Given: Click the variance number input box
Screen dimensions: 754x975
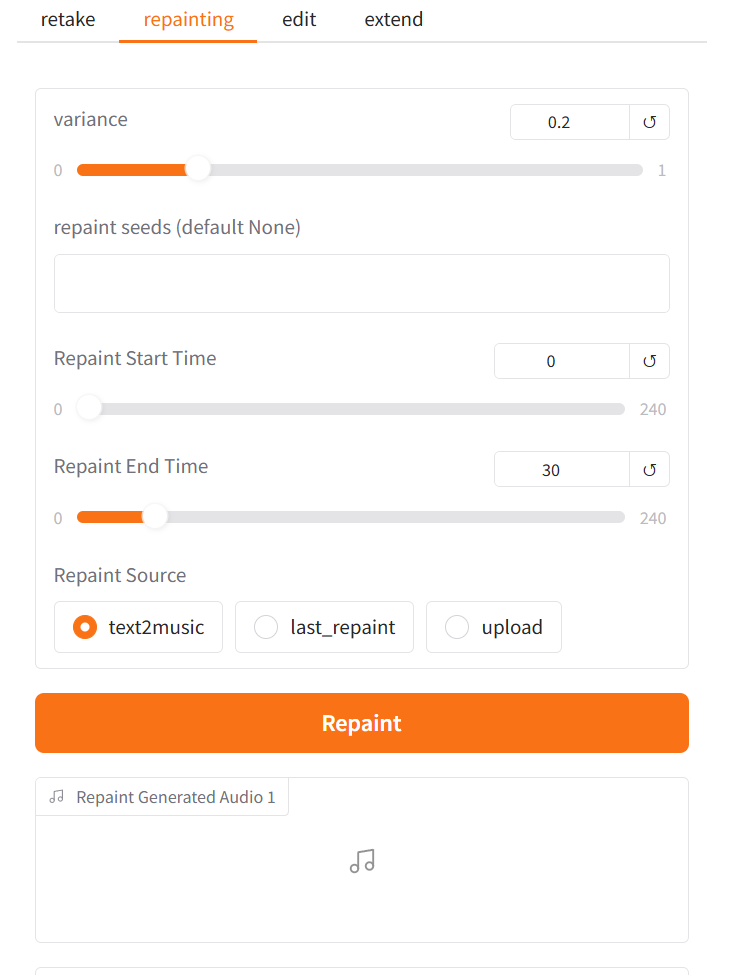Looking at the screenshot, I should (x=569, y=122).
